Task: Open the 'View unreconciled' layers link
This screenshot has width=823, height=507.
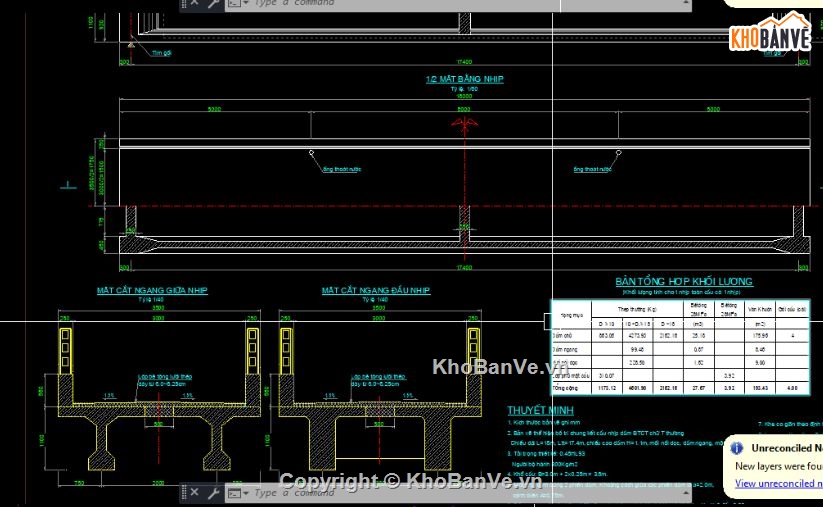Action: coord(778,483)
